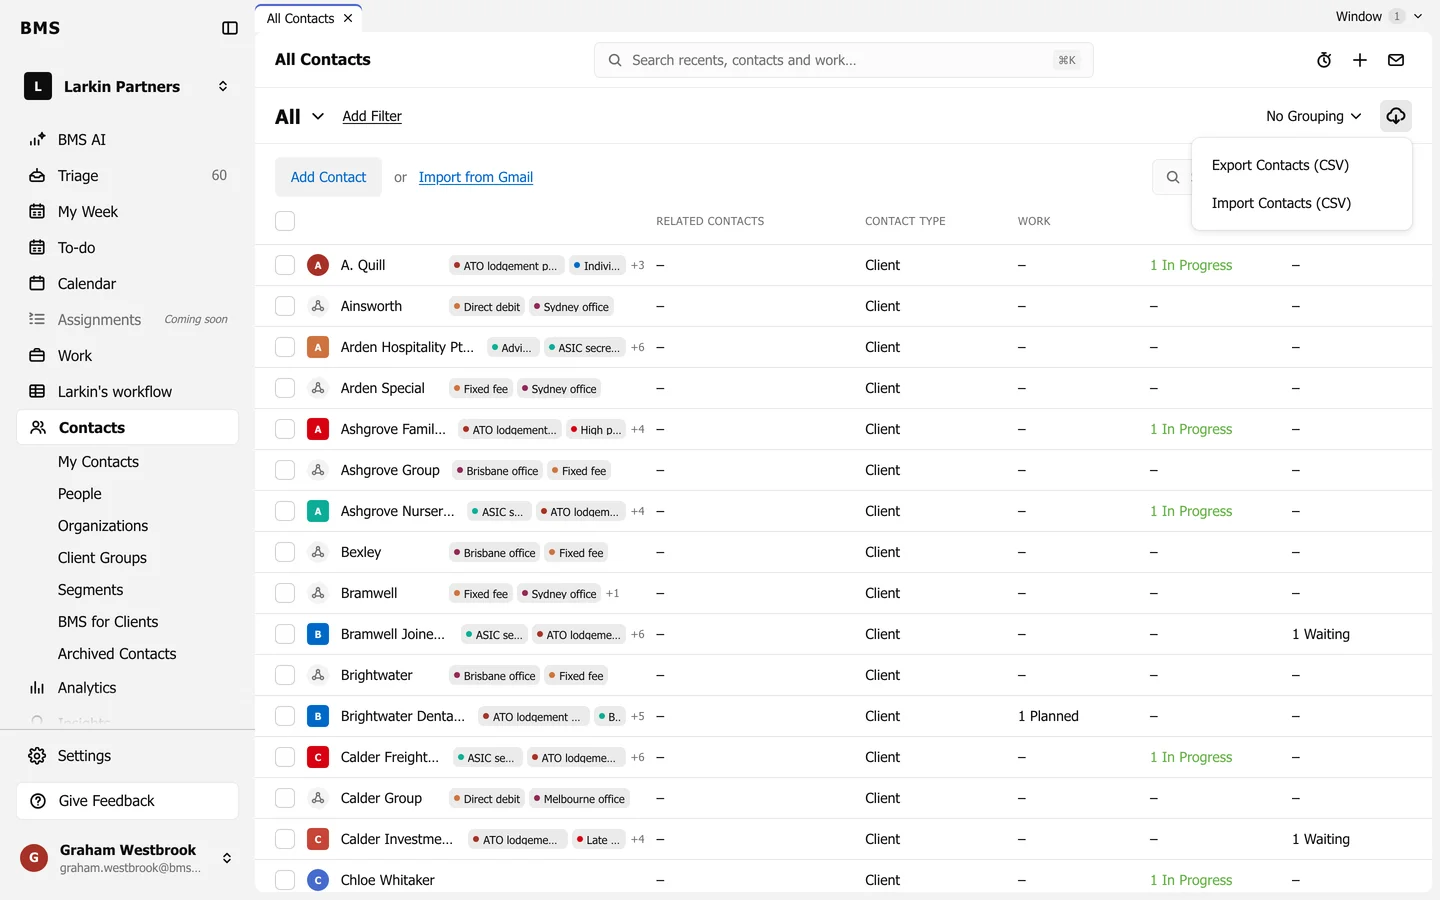
Task: Toggle the select-all contacts checkbox
Action: pyautogui.click(x=285, y=221)
